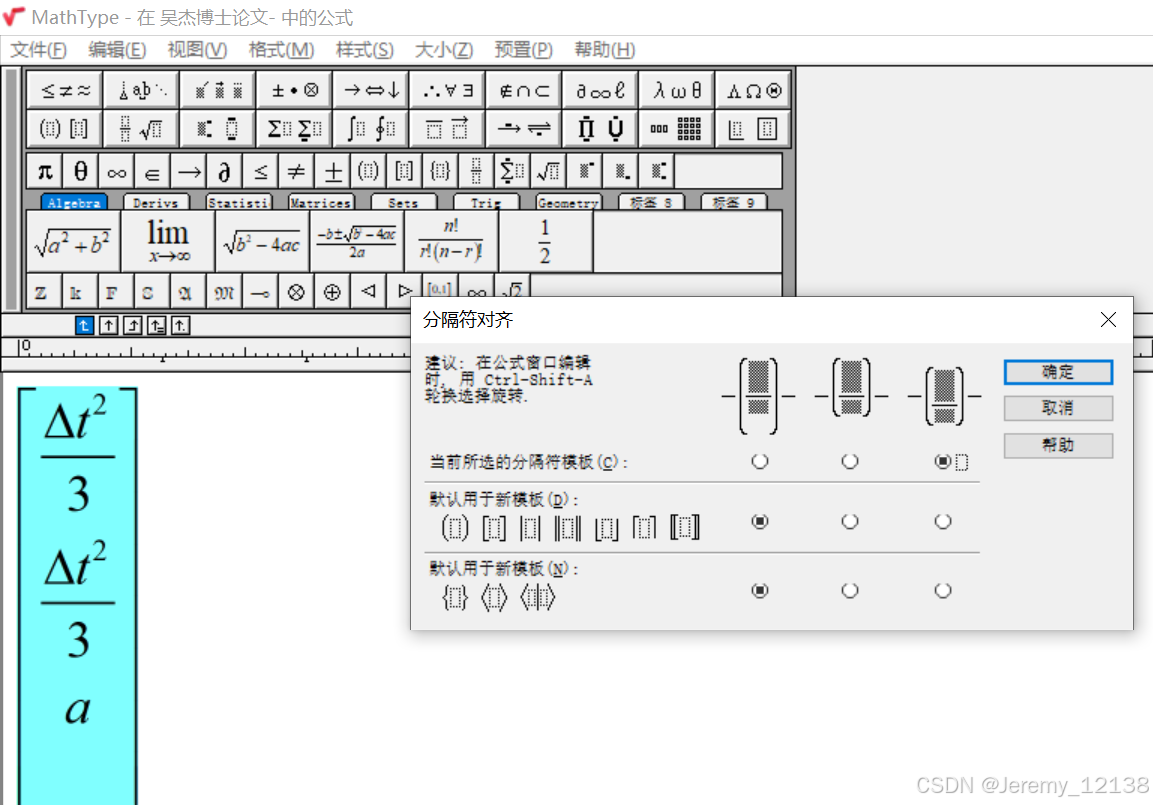Screen dimensions: 1153x805
Task: Open the miscellaneous symbols palette (∂∞ℓ)
Action: 601,90
